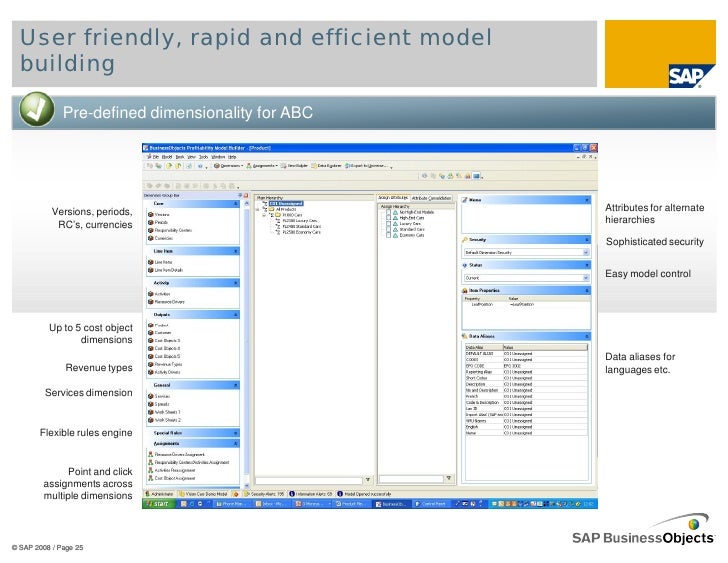The width and height of the screenshot is (728, 563).
Task: Open the Line Items dimension
Action: point(160,262)
